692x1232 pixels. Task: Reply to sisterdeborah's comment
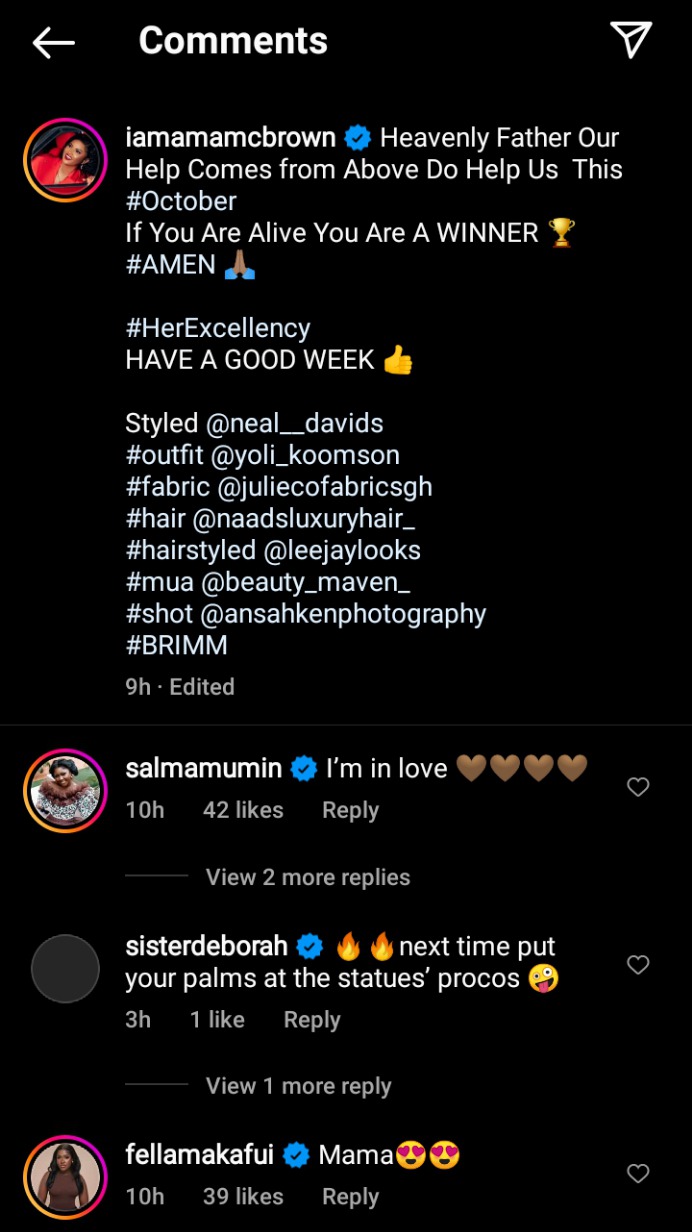pos(312,1020)
